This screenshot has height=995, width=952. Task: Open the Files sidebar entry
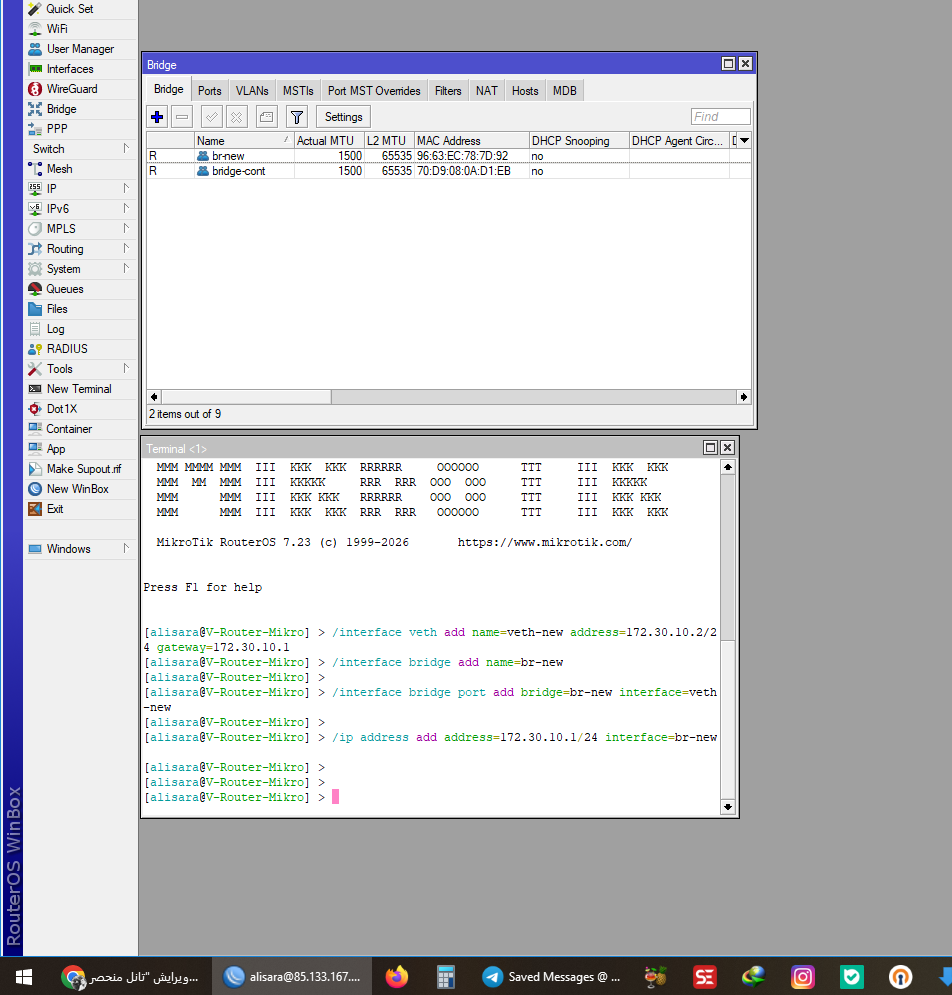[x=81, y=309]
